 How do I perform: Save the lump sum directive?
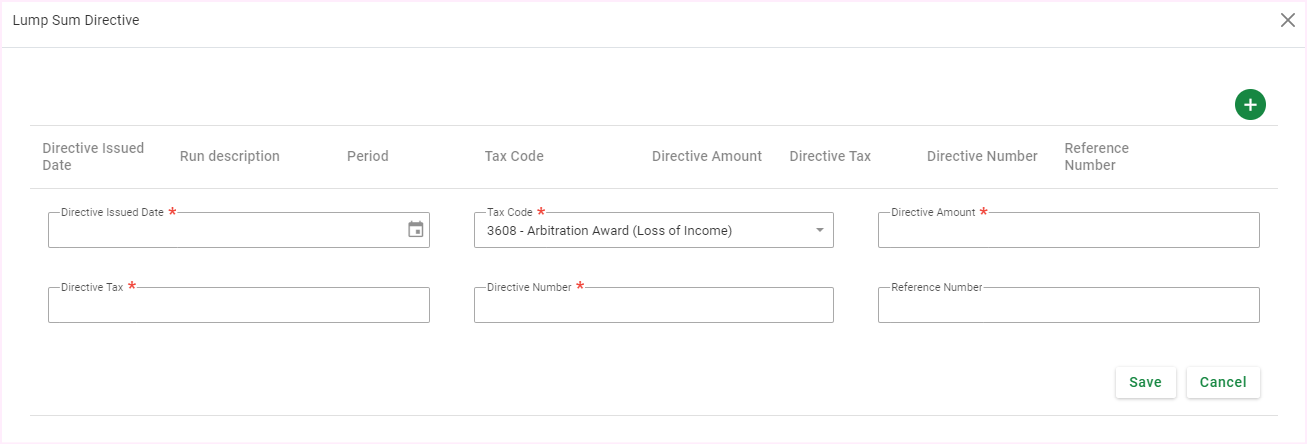pyautogui.click(x=1145, y=382)
